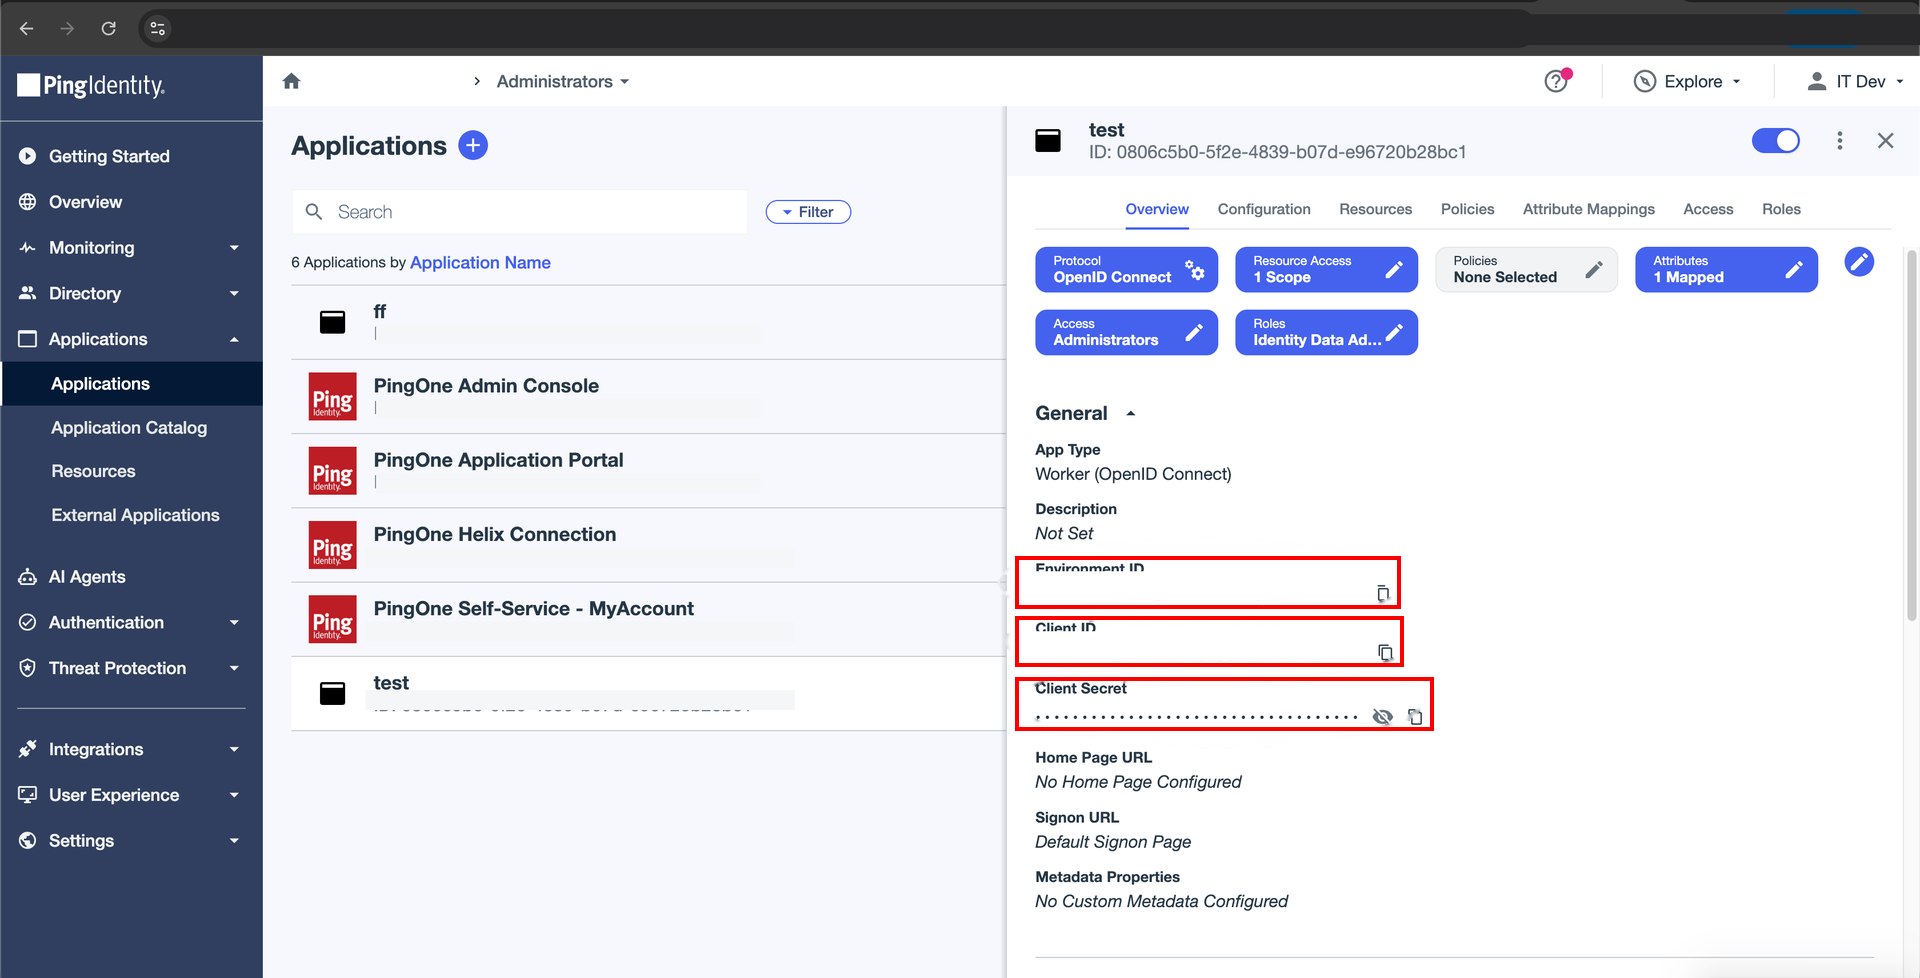Copy the Client Secret value
The height and width of the screenshot is (978, 1920).
(x=1415, y=716)
